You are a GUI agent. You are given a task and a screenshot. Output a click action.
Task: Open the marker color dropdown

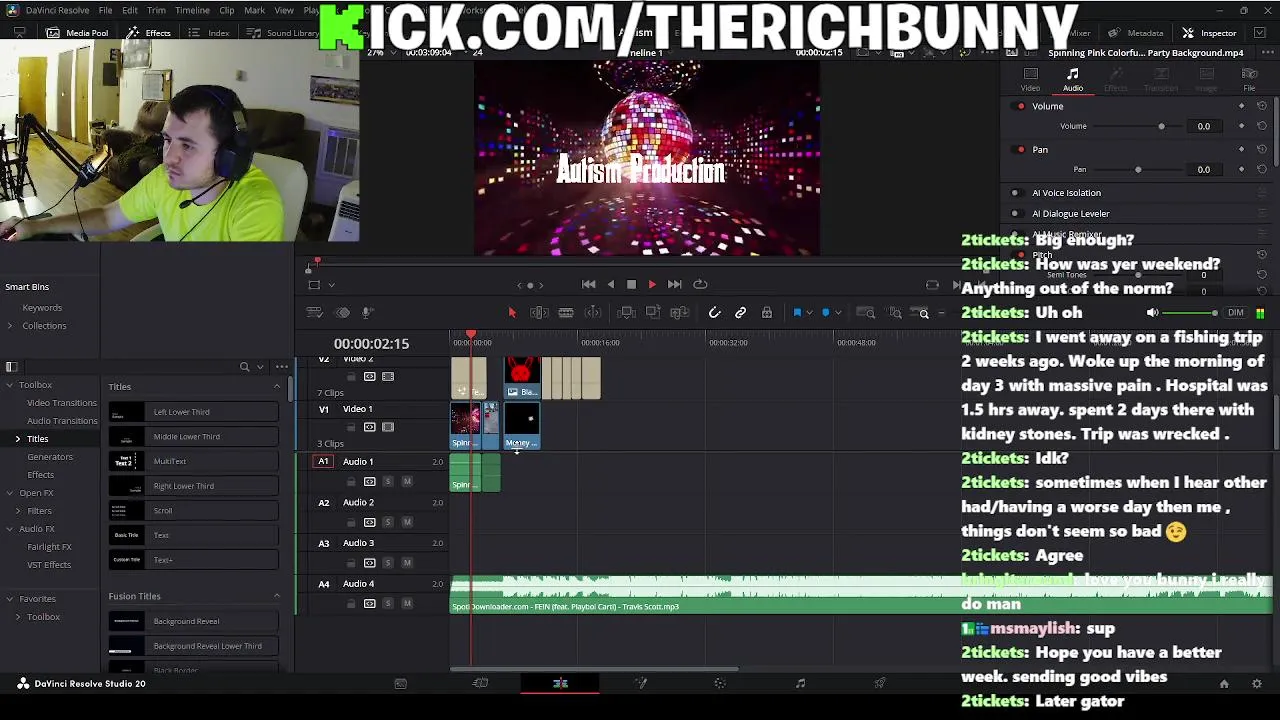coord(837,313)
